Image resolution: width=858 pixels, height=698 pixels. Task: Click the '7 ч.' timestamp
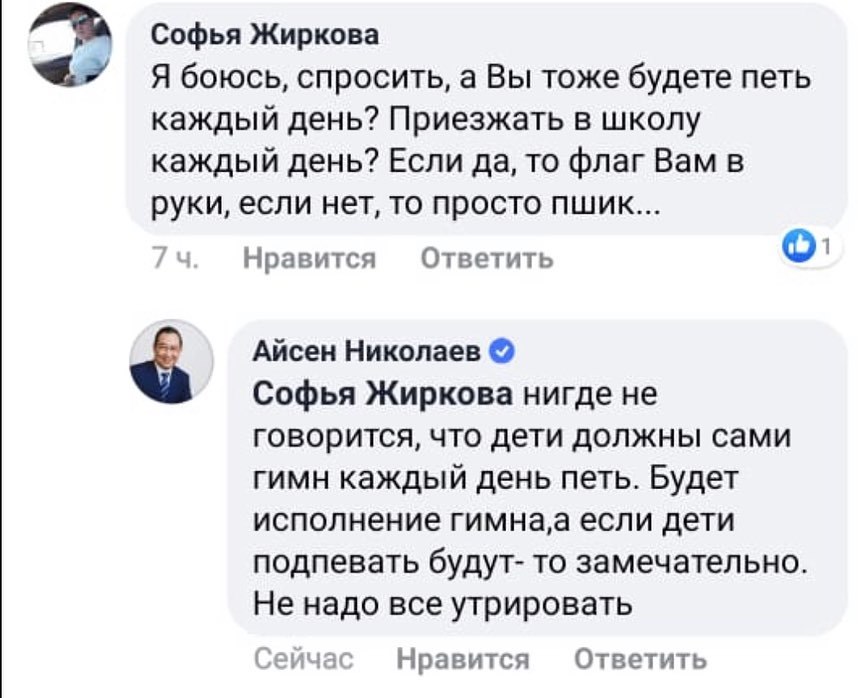(x=173, y=259)
